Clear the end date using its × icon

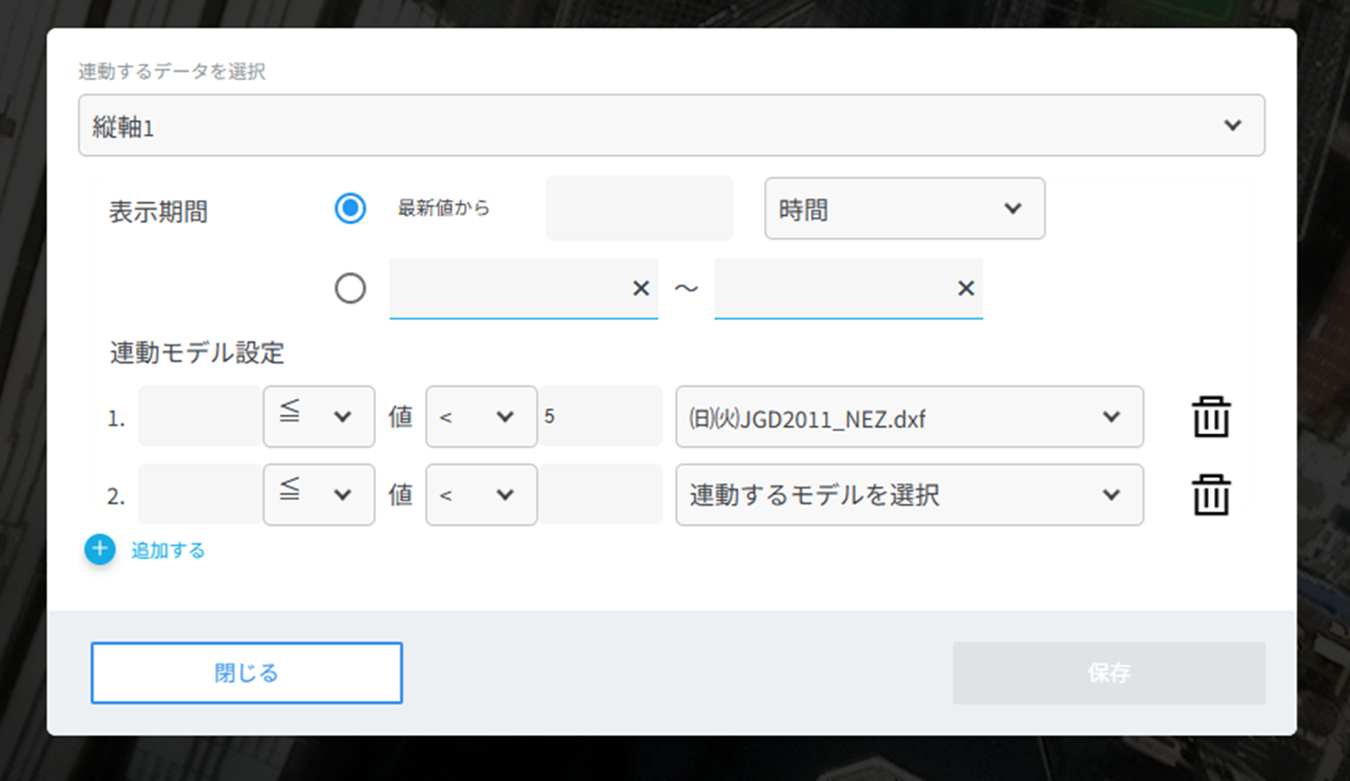tap(966, 288)
